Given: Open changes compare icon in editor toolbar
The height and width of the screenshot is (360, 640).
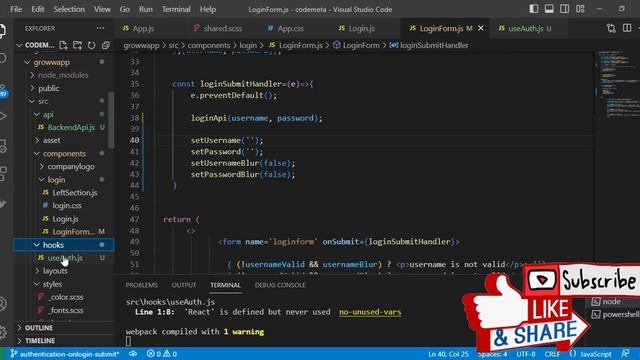Looking at the screenshot, I should [x=611, y=28].
